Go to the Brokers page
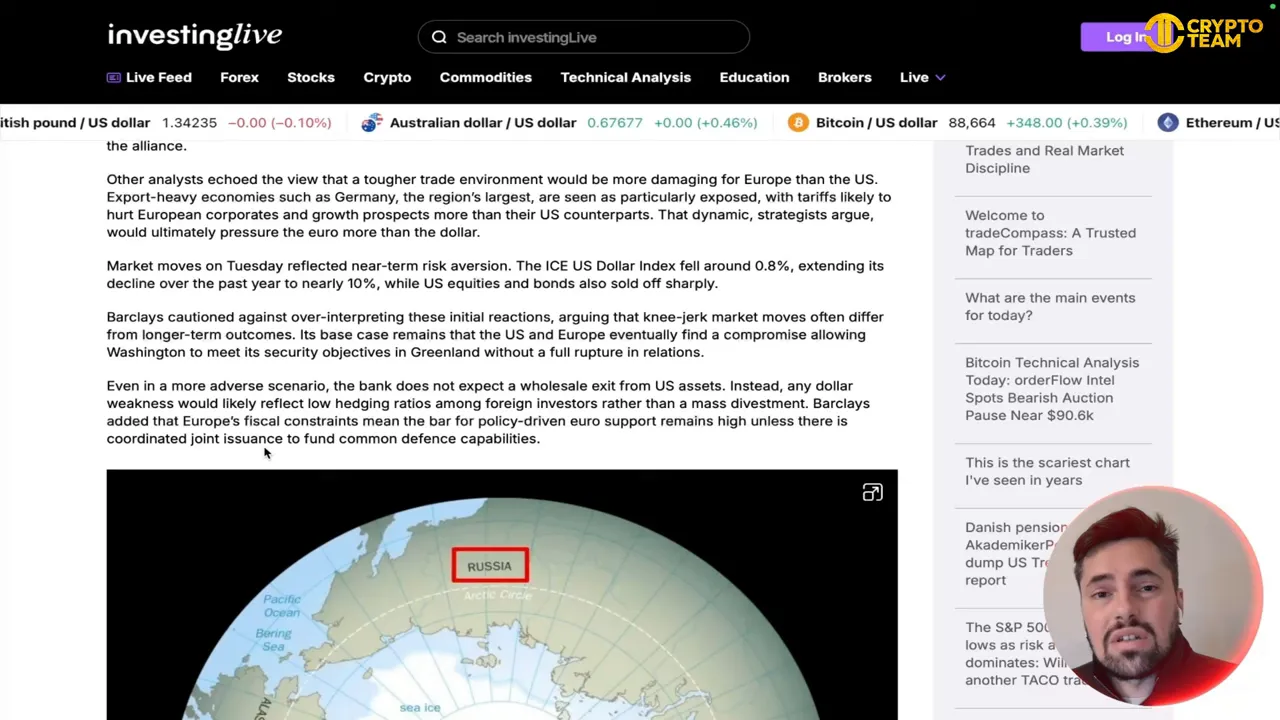This screenshot has height=720, width=1280. 844,77
